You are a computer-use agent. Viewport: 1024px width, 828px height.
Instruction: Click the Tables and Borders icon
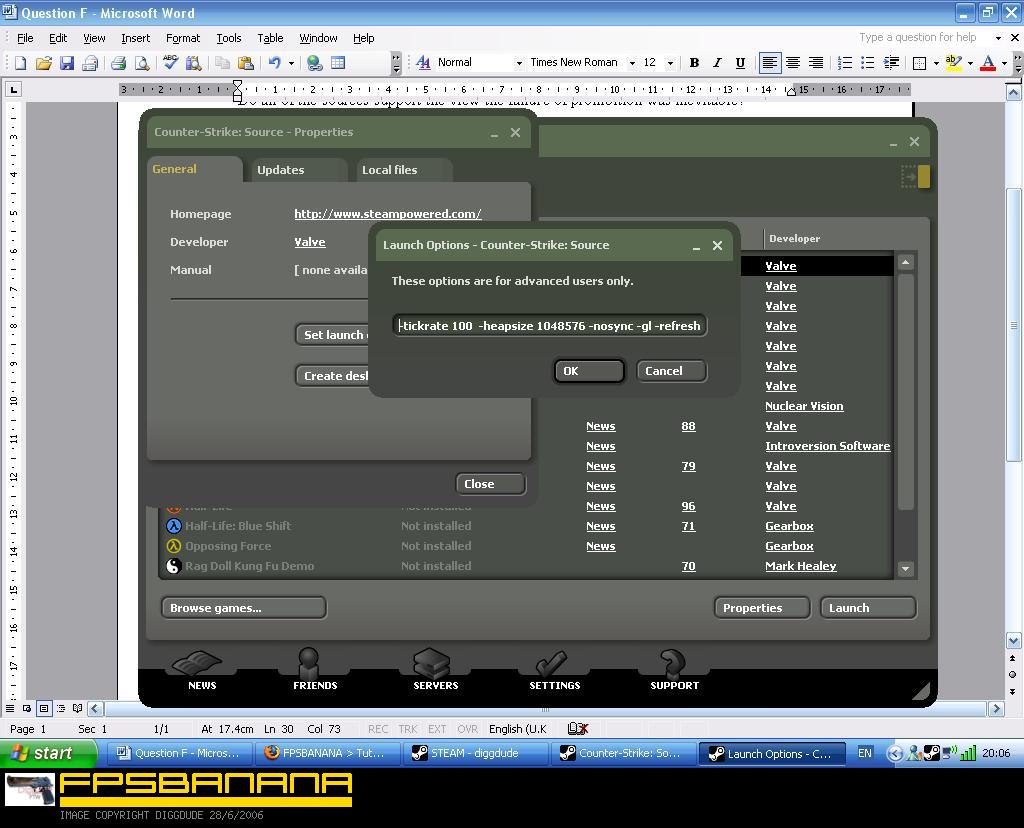[x=338, y=63]
